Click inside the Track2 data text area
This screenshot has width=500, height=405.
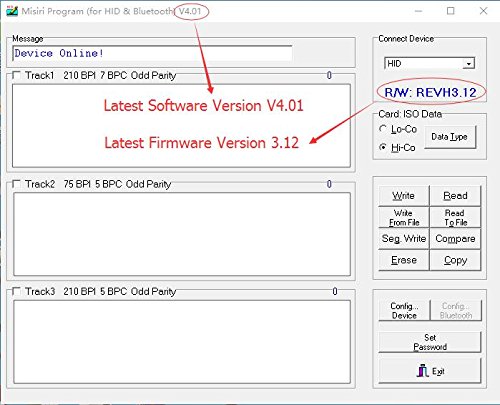pyautogui.click(x=182, y=234)
